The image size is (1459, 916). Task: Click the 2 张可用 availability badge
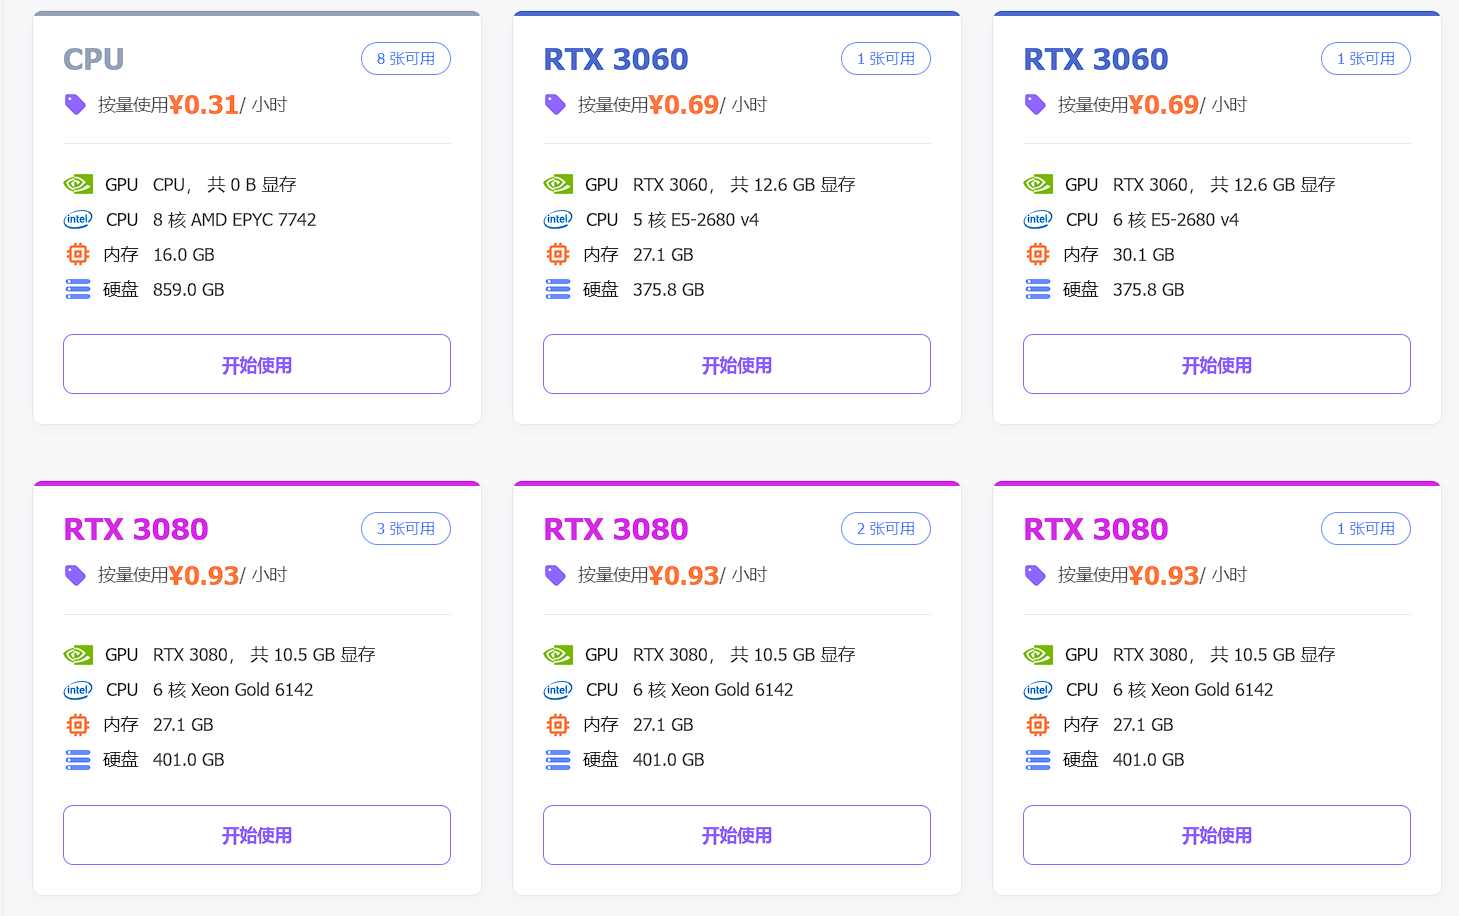coord(885,529)
